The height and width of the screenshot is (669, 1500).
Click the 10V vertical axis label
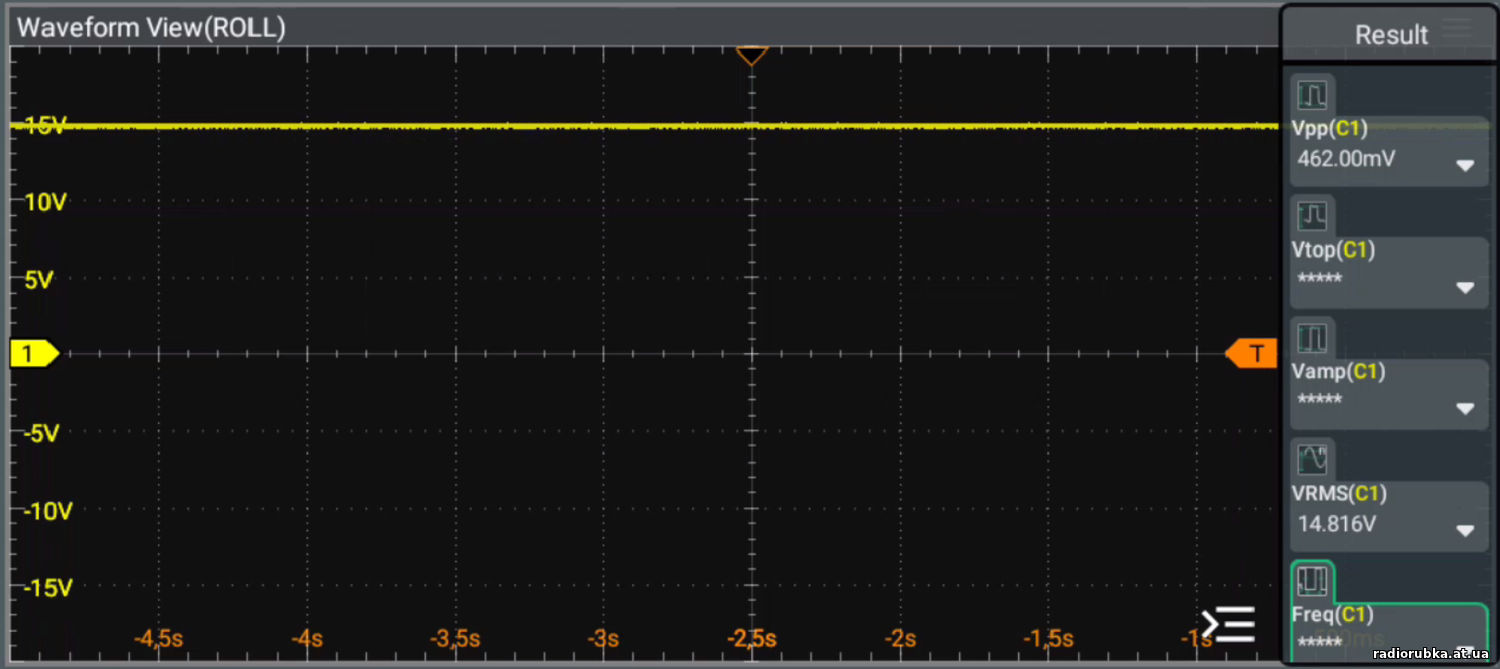45,203
